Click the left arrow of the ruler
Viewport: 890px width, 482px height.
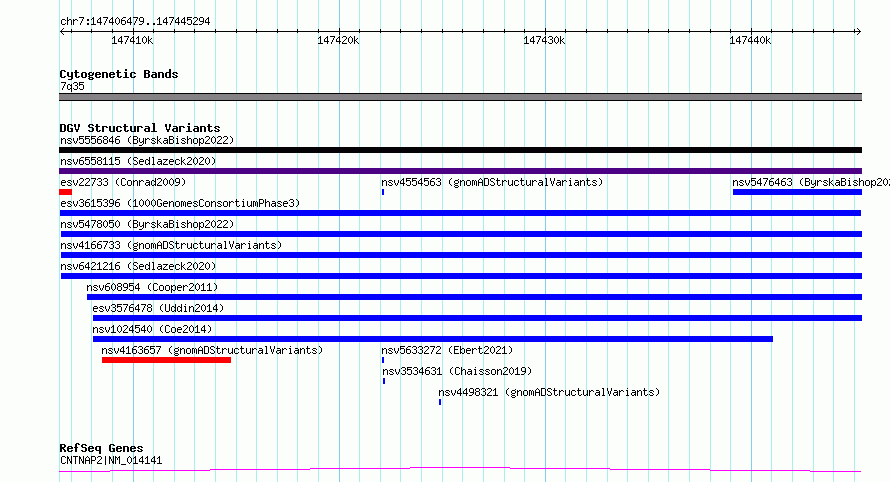[63, 31]
